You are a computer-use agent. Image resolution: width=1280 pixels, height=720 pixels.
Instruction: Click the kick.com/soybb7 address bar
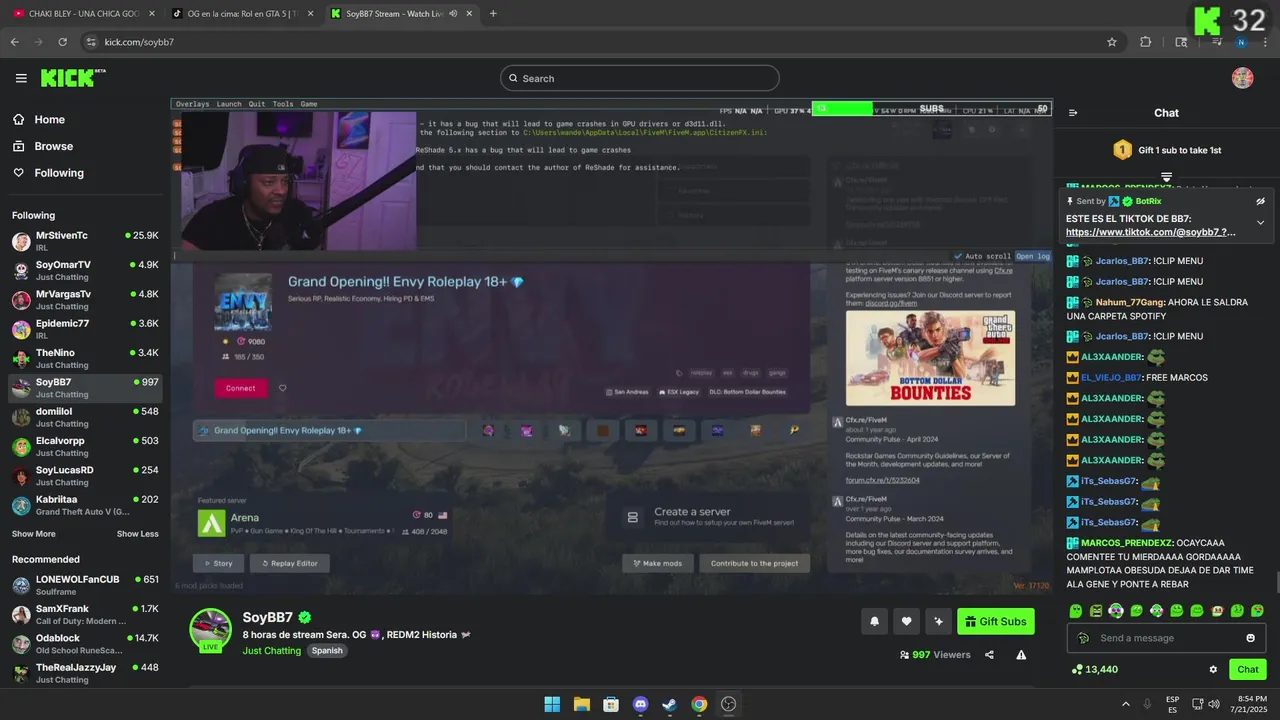[601, 42]
